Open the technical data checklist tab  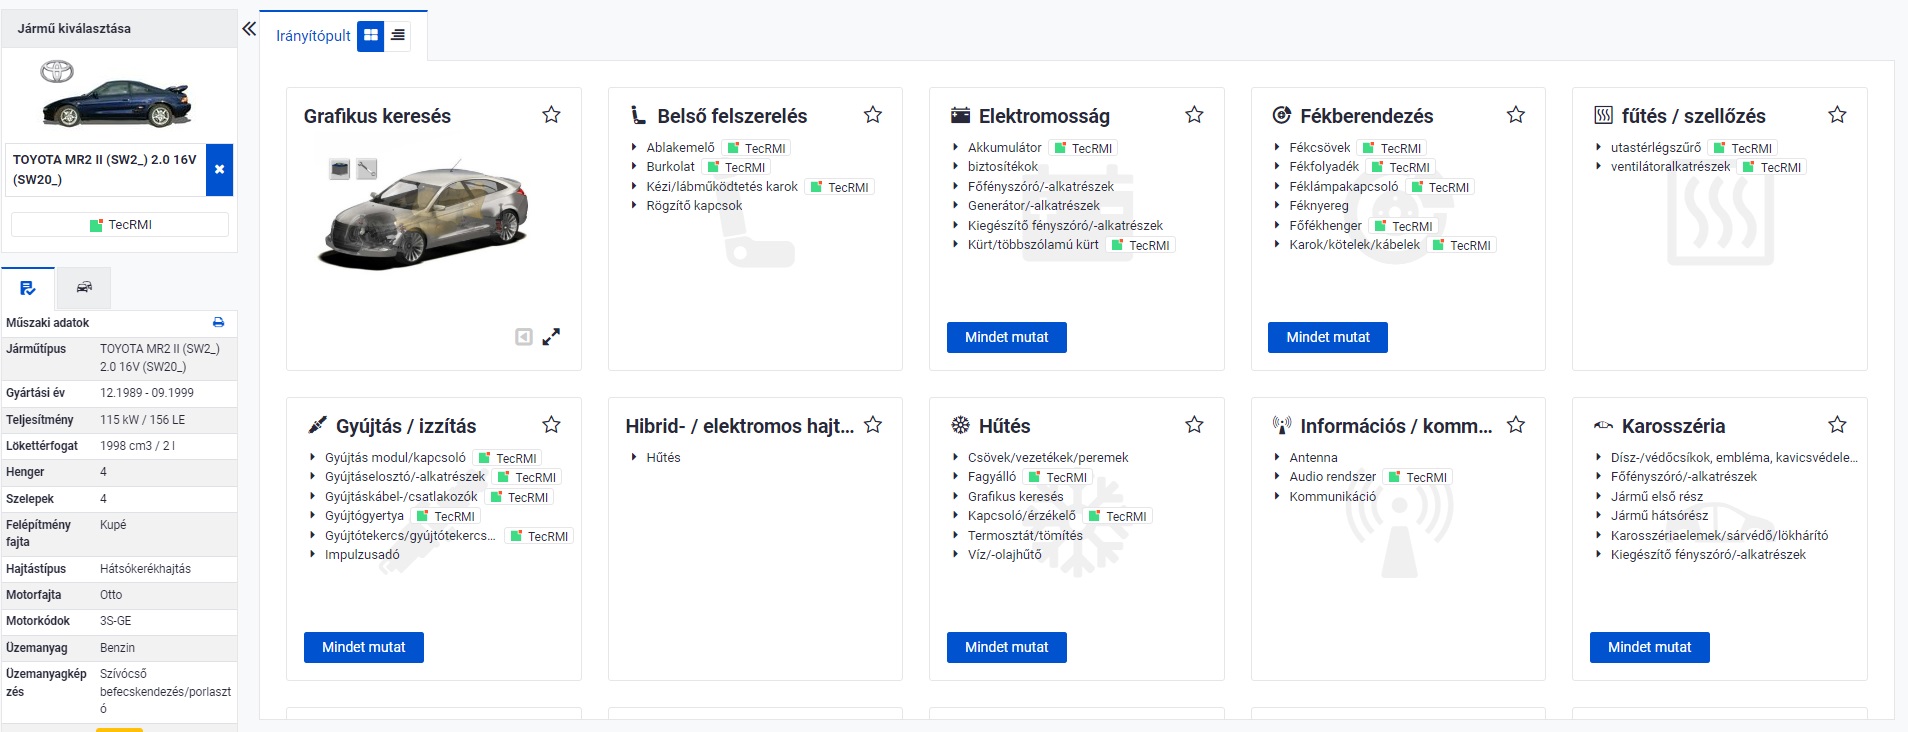click(28, 288)
